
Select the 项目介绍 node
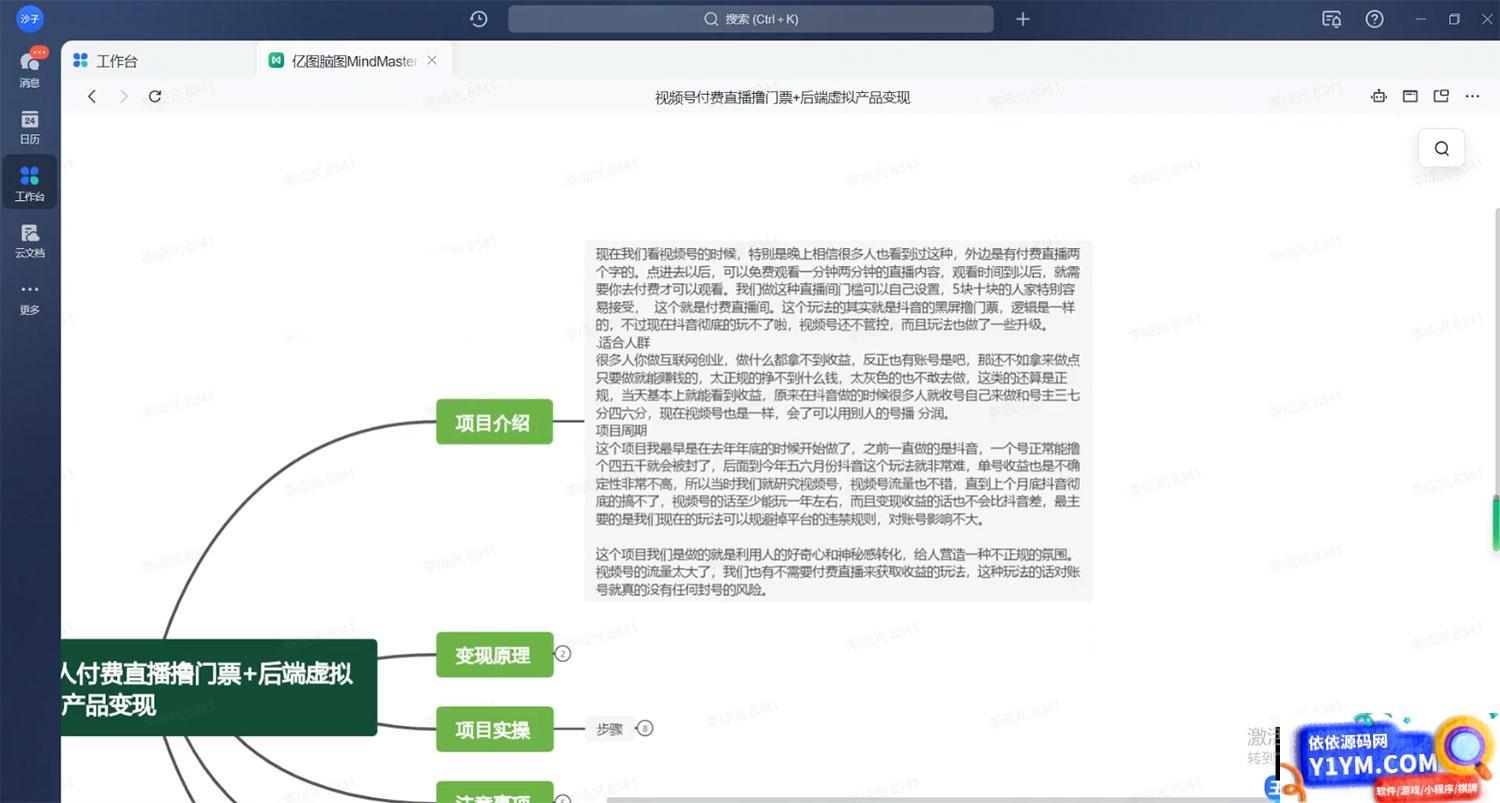494,421
